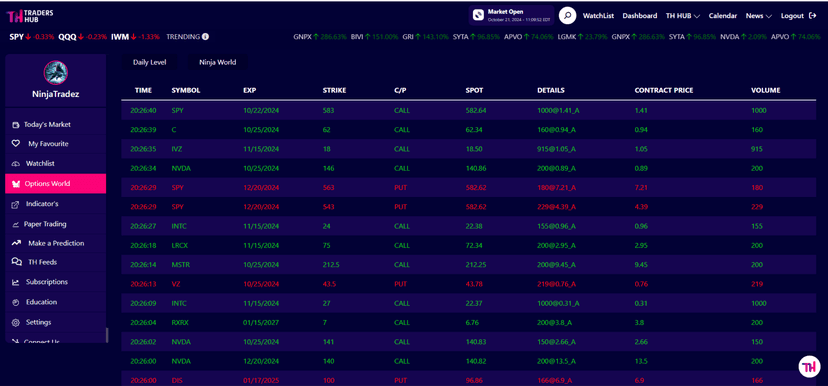Image resolution: width=828 pixels, height=386 pixels.
Task: Click spot price 212.25 cell
Action: pos(475,265)
